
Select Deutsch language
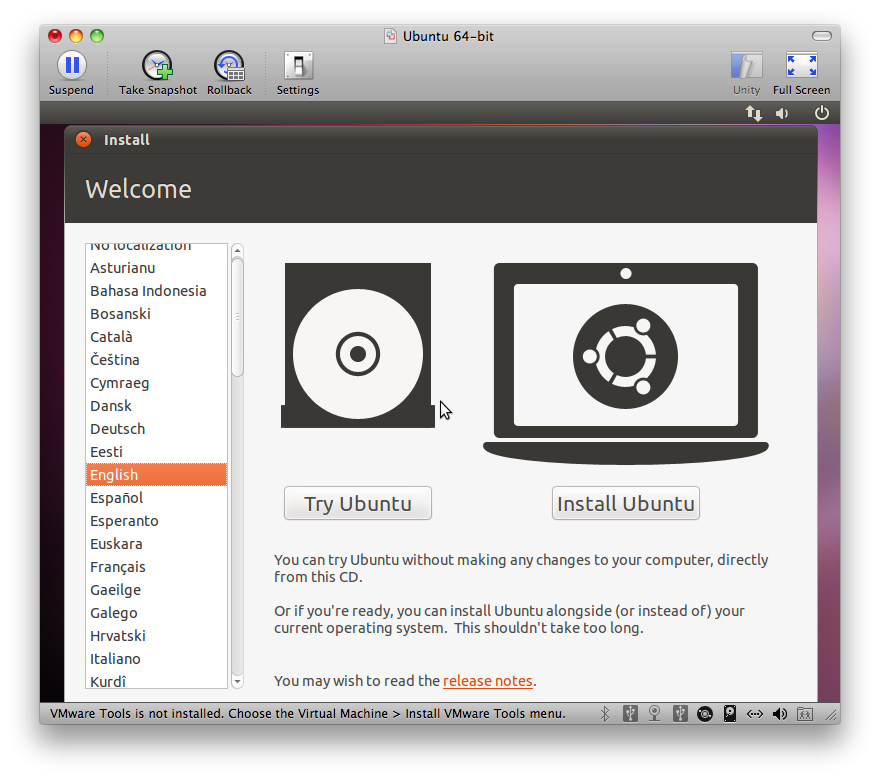[x=156, y=429]
